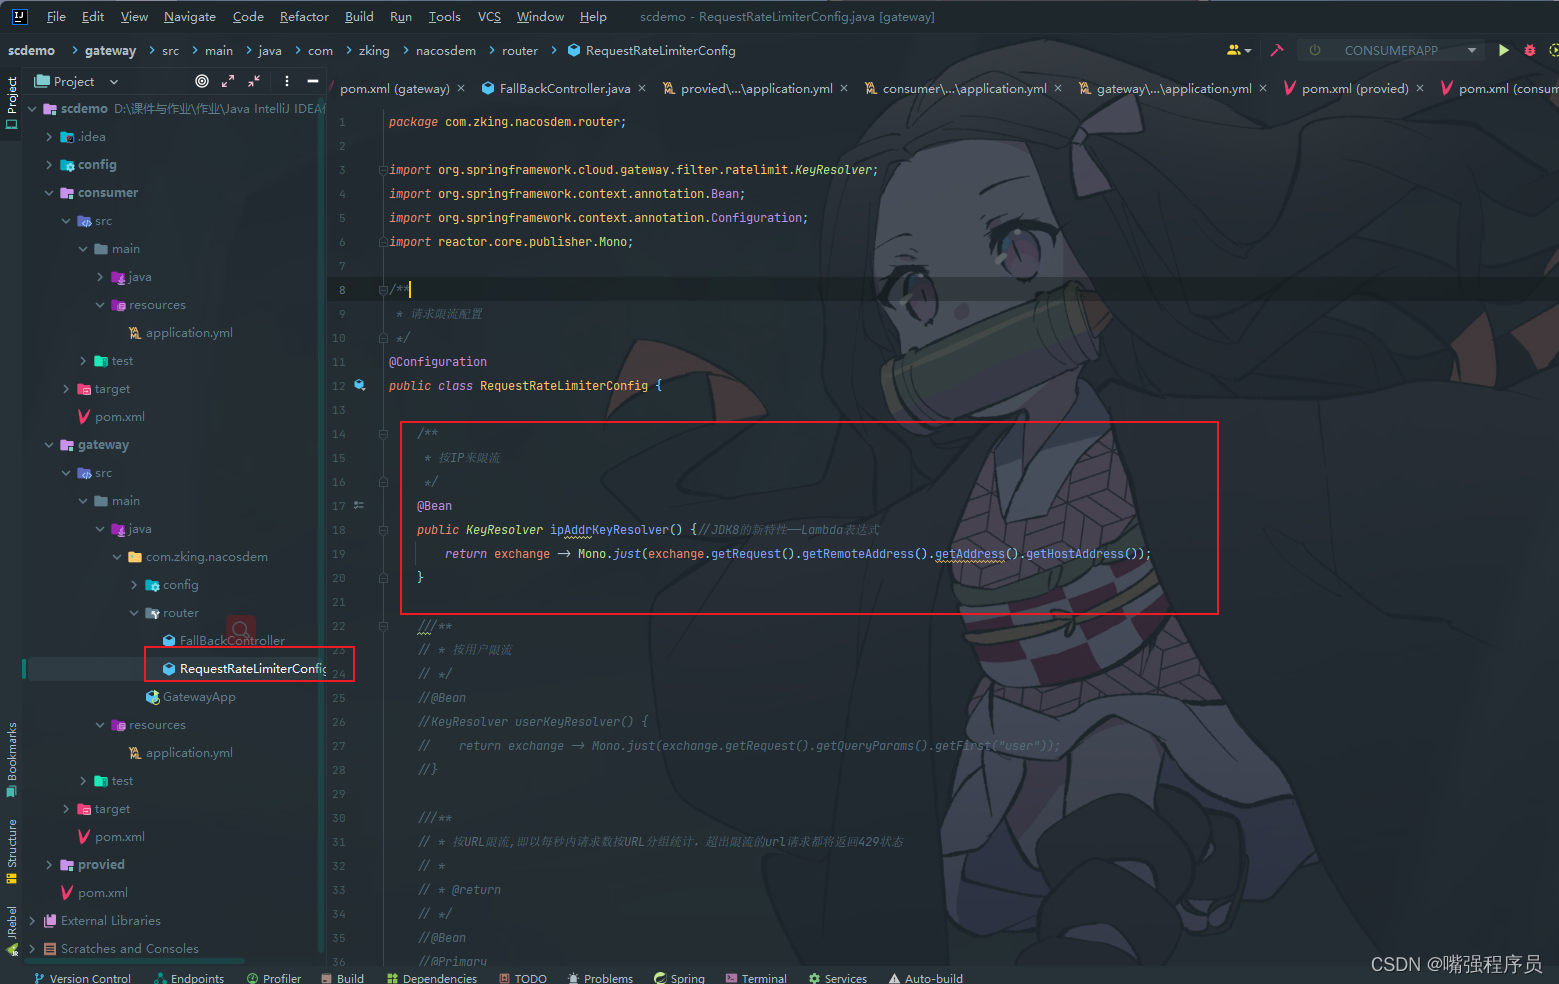This screenshot has width=1559, height=984.
Task: Open the Auto-build tool window
Action: [x=926, y=978]
